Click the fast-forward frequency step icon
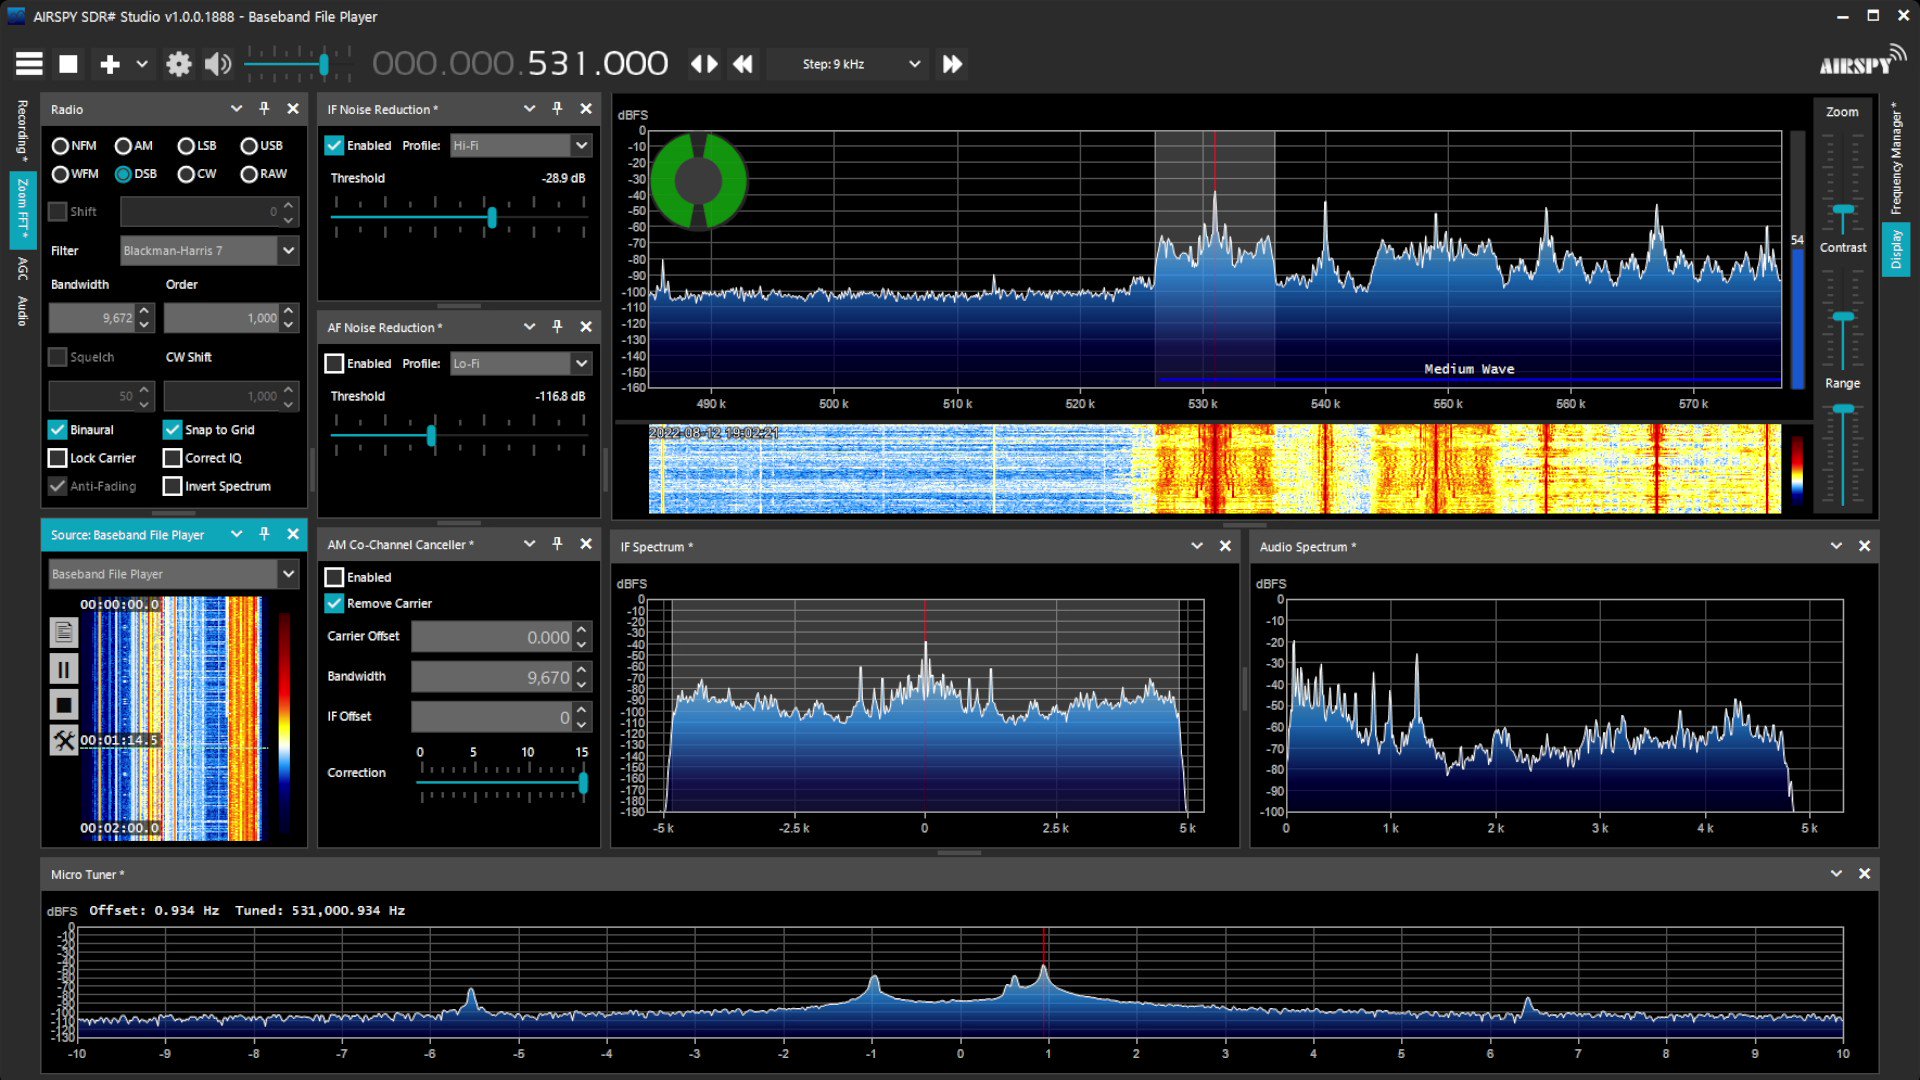 pyautogui.click(x=952, y=64)
